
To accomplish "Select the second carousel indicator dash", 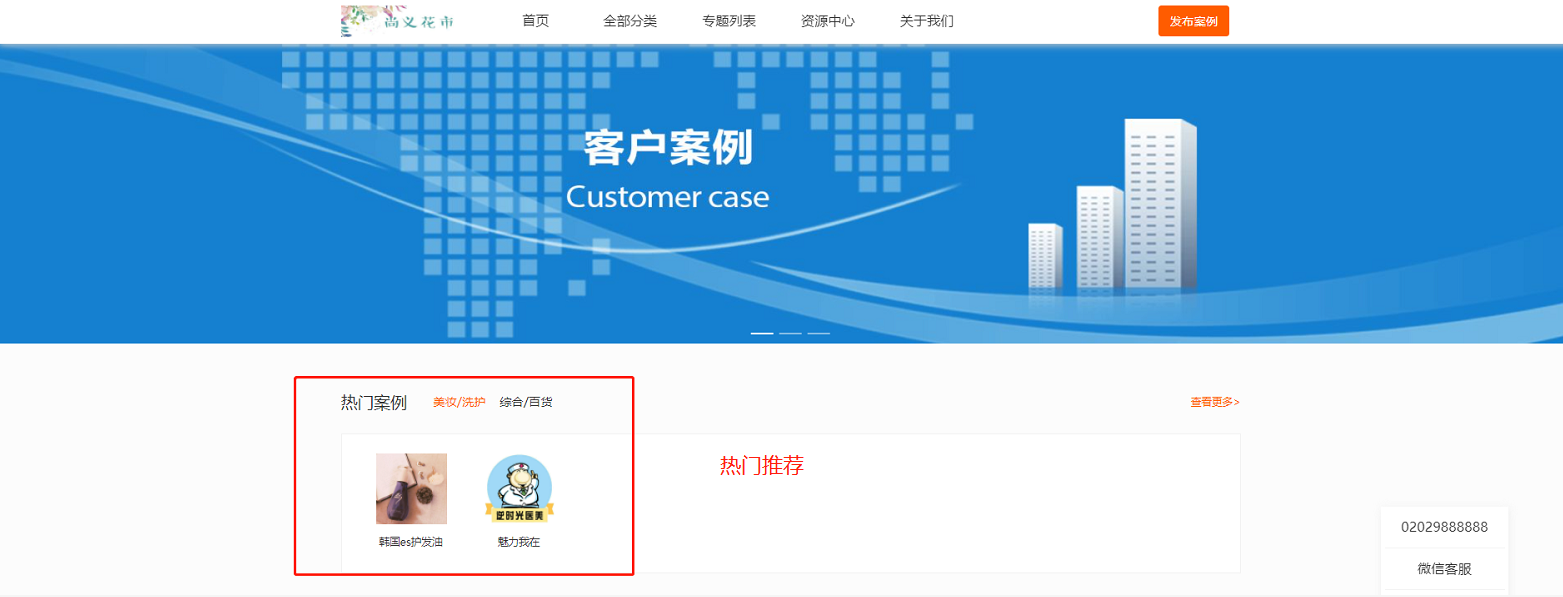I will click(x=790, y=333).
